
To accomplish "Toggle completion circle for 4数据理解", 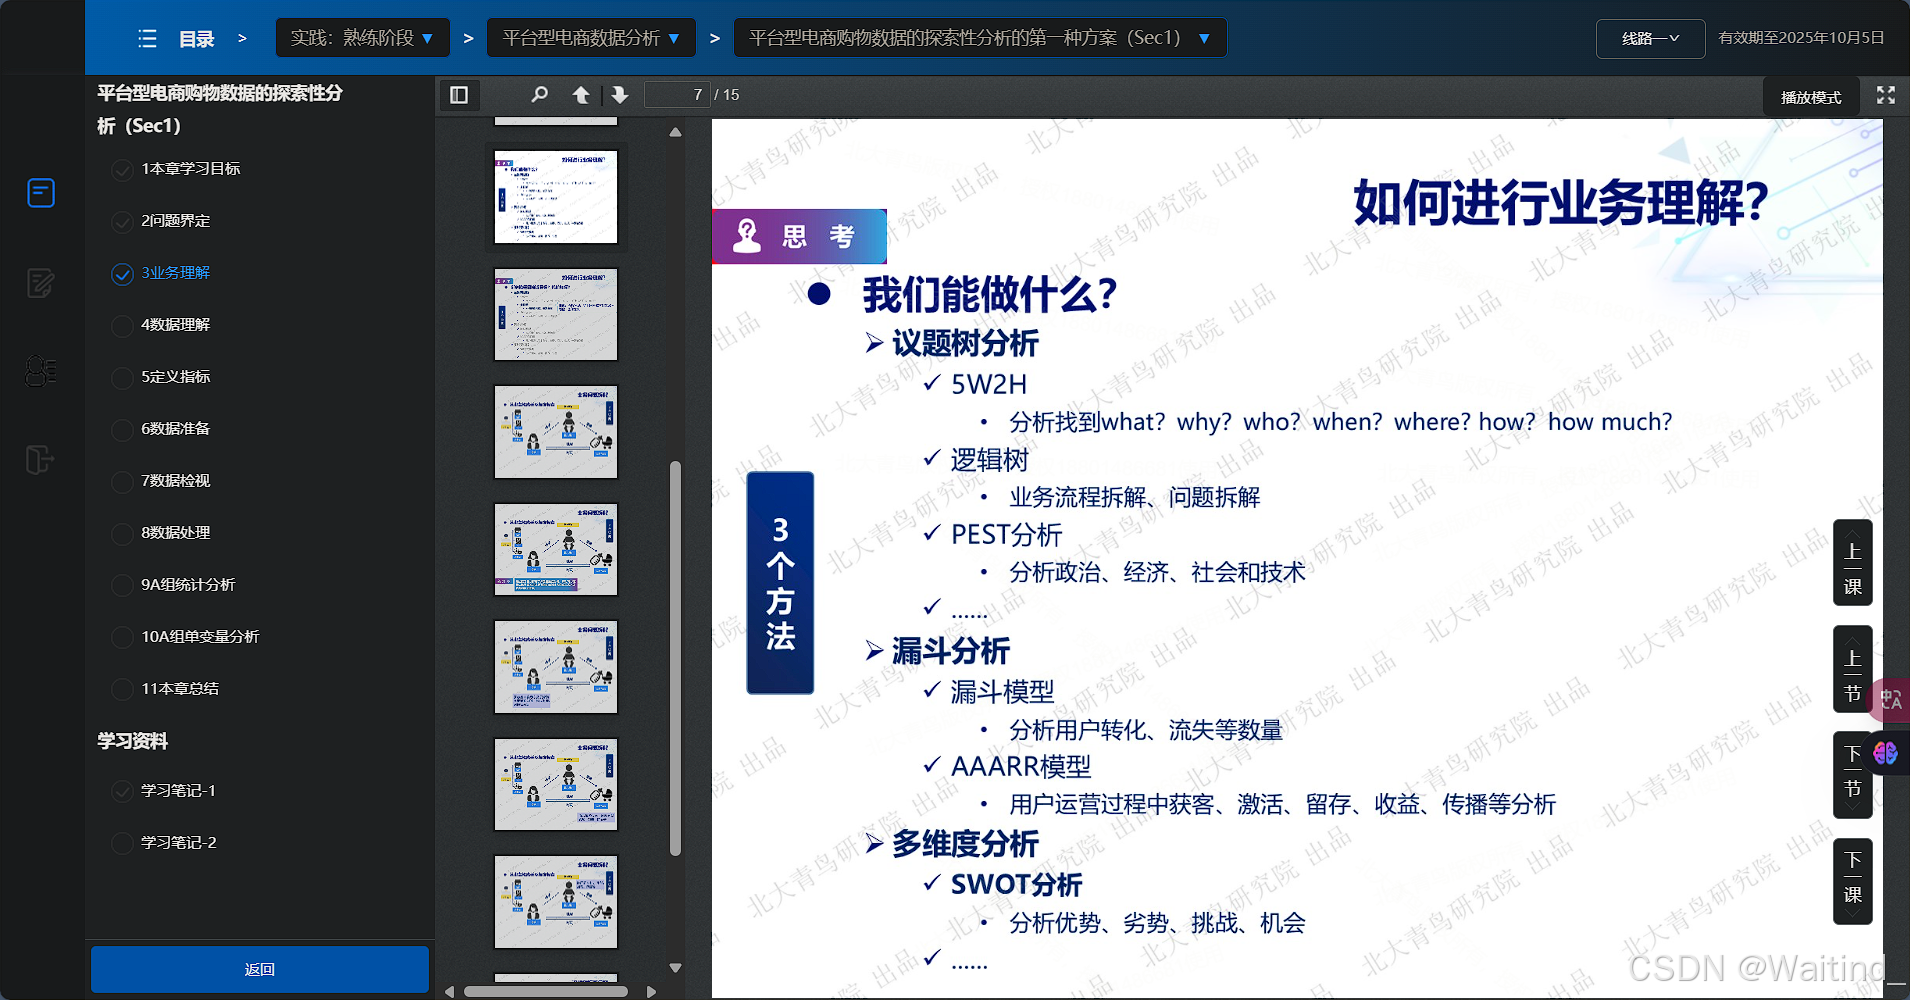I will tap(122, 326).
